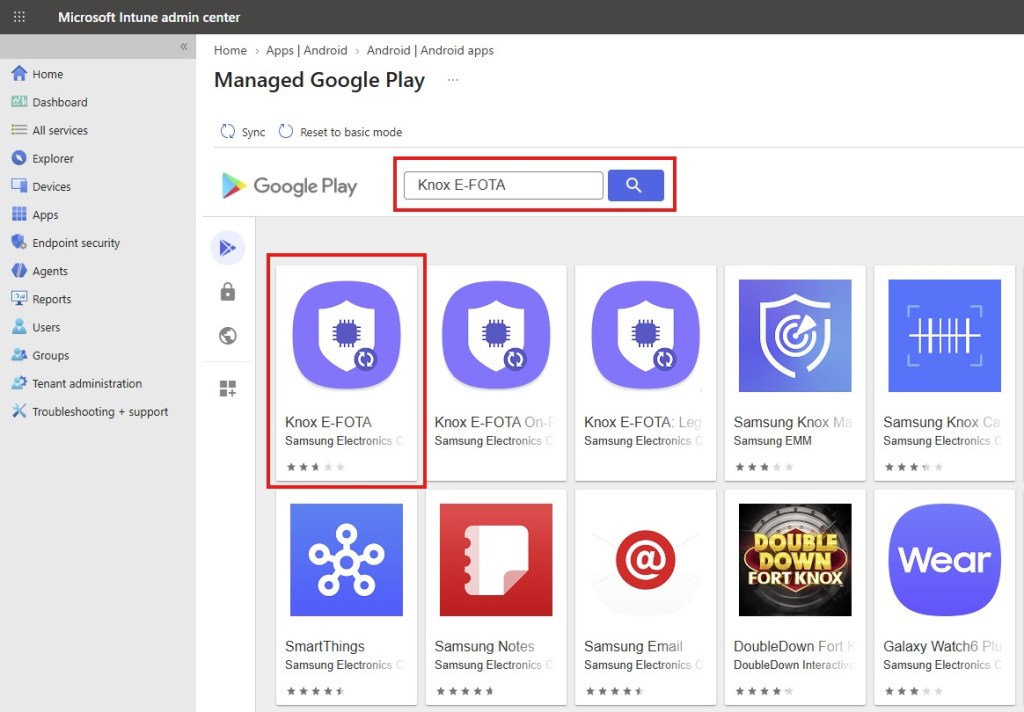Open the DoubleDown Fort Knox thumbnail

795,560
